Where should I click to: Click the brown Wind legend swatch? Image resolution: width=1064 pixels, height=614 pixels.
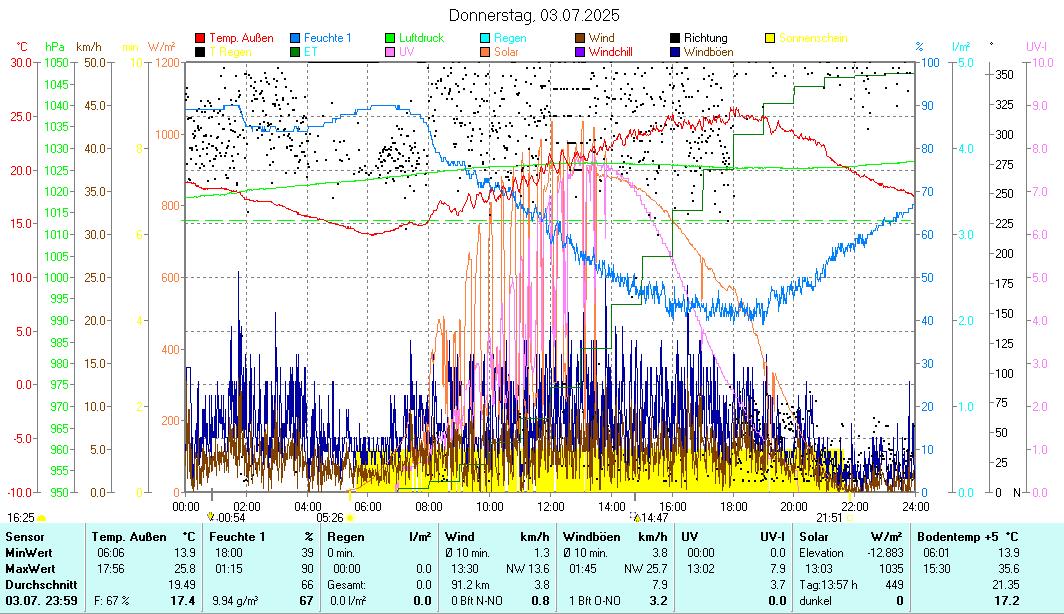(580, 38)
